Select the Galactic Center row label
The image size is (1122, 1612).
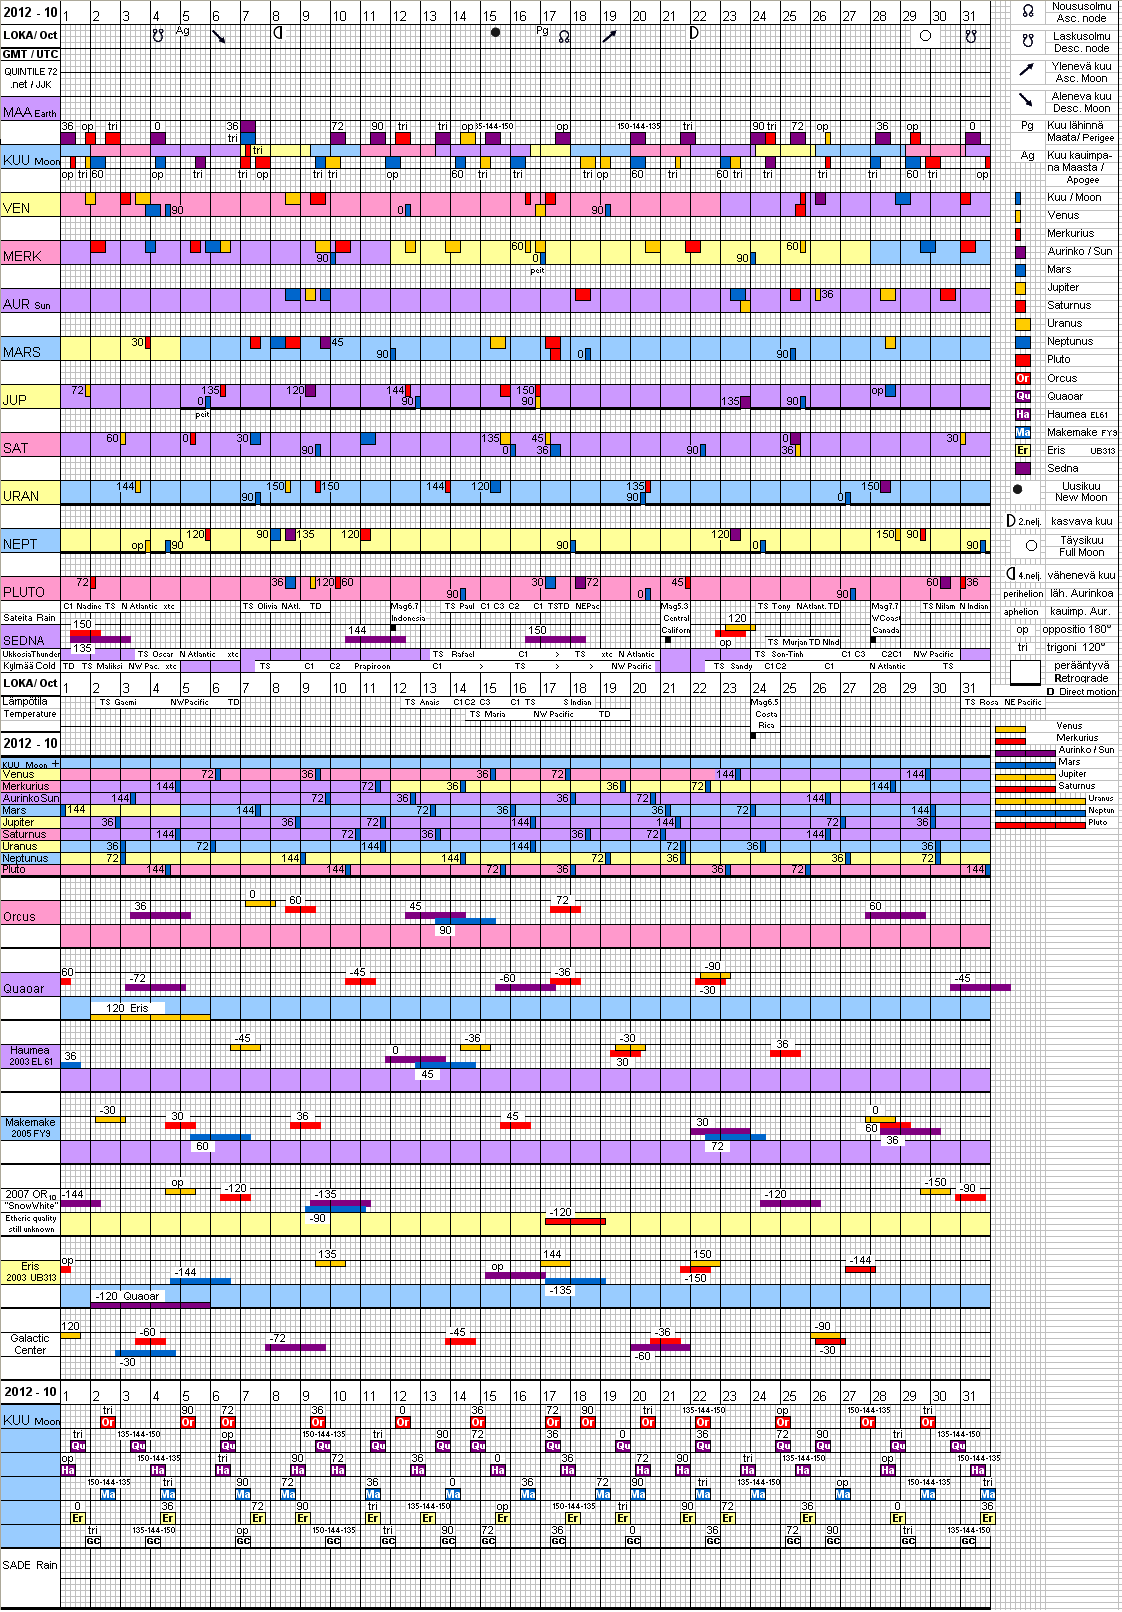30,1344
